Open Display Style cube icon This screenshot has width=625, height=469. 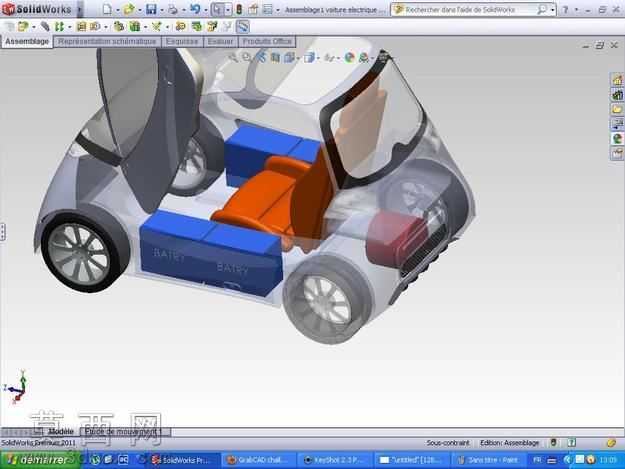click(309, 58)
